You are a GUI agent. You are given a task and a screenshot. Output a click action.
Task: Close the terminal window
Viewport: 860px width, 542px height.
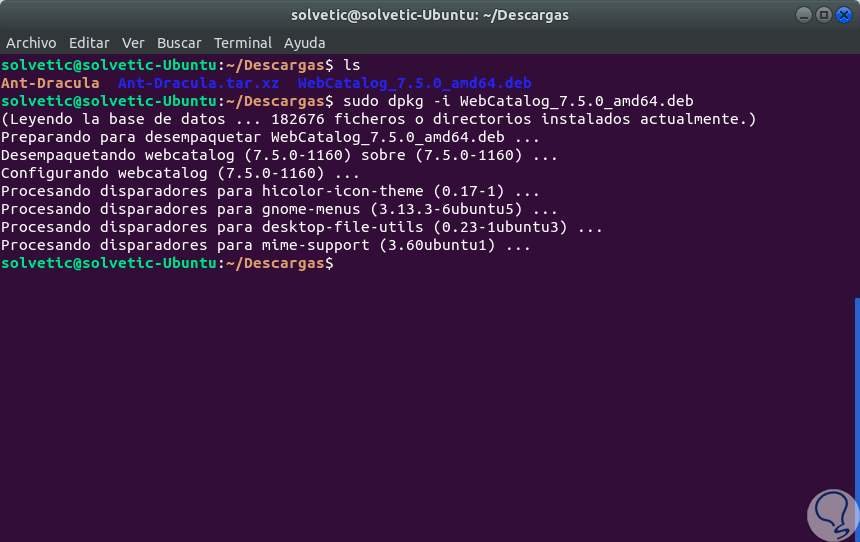[x=842, y=15]
